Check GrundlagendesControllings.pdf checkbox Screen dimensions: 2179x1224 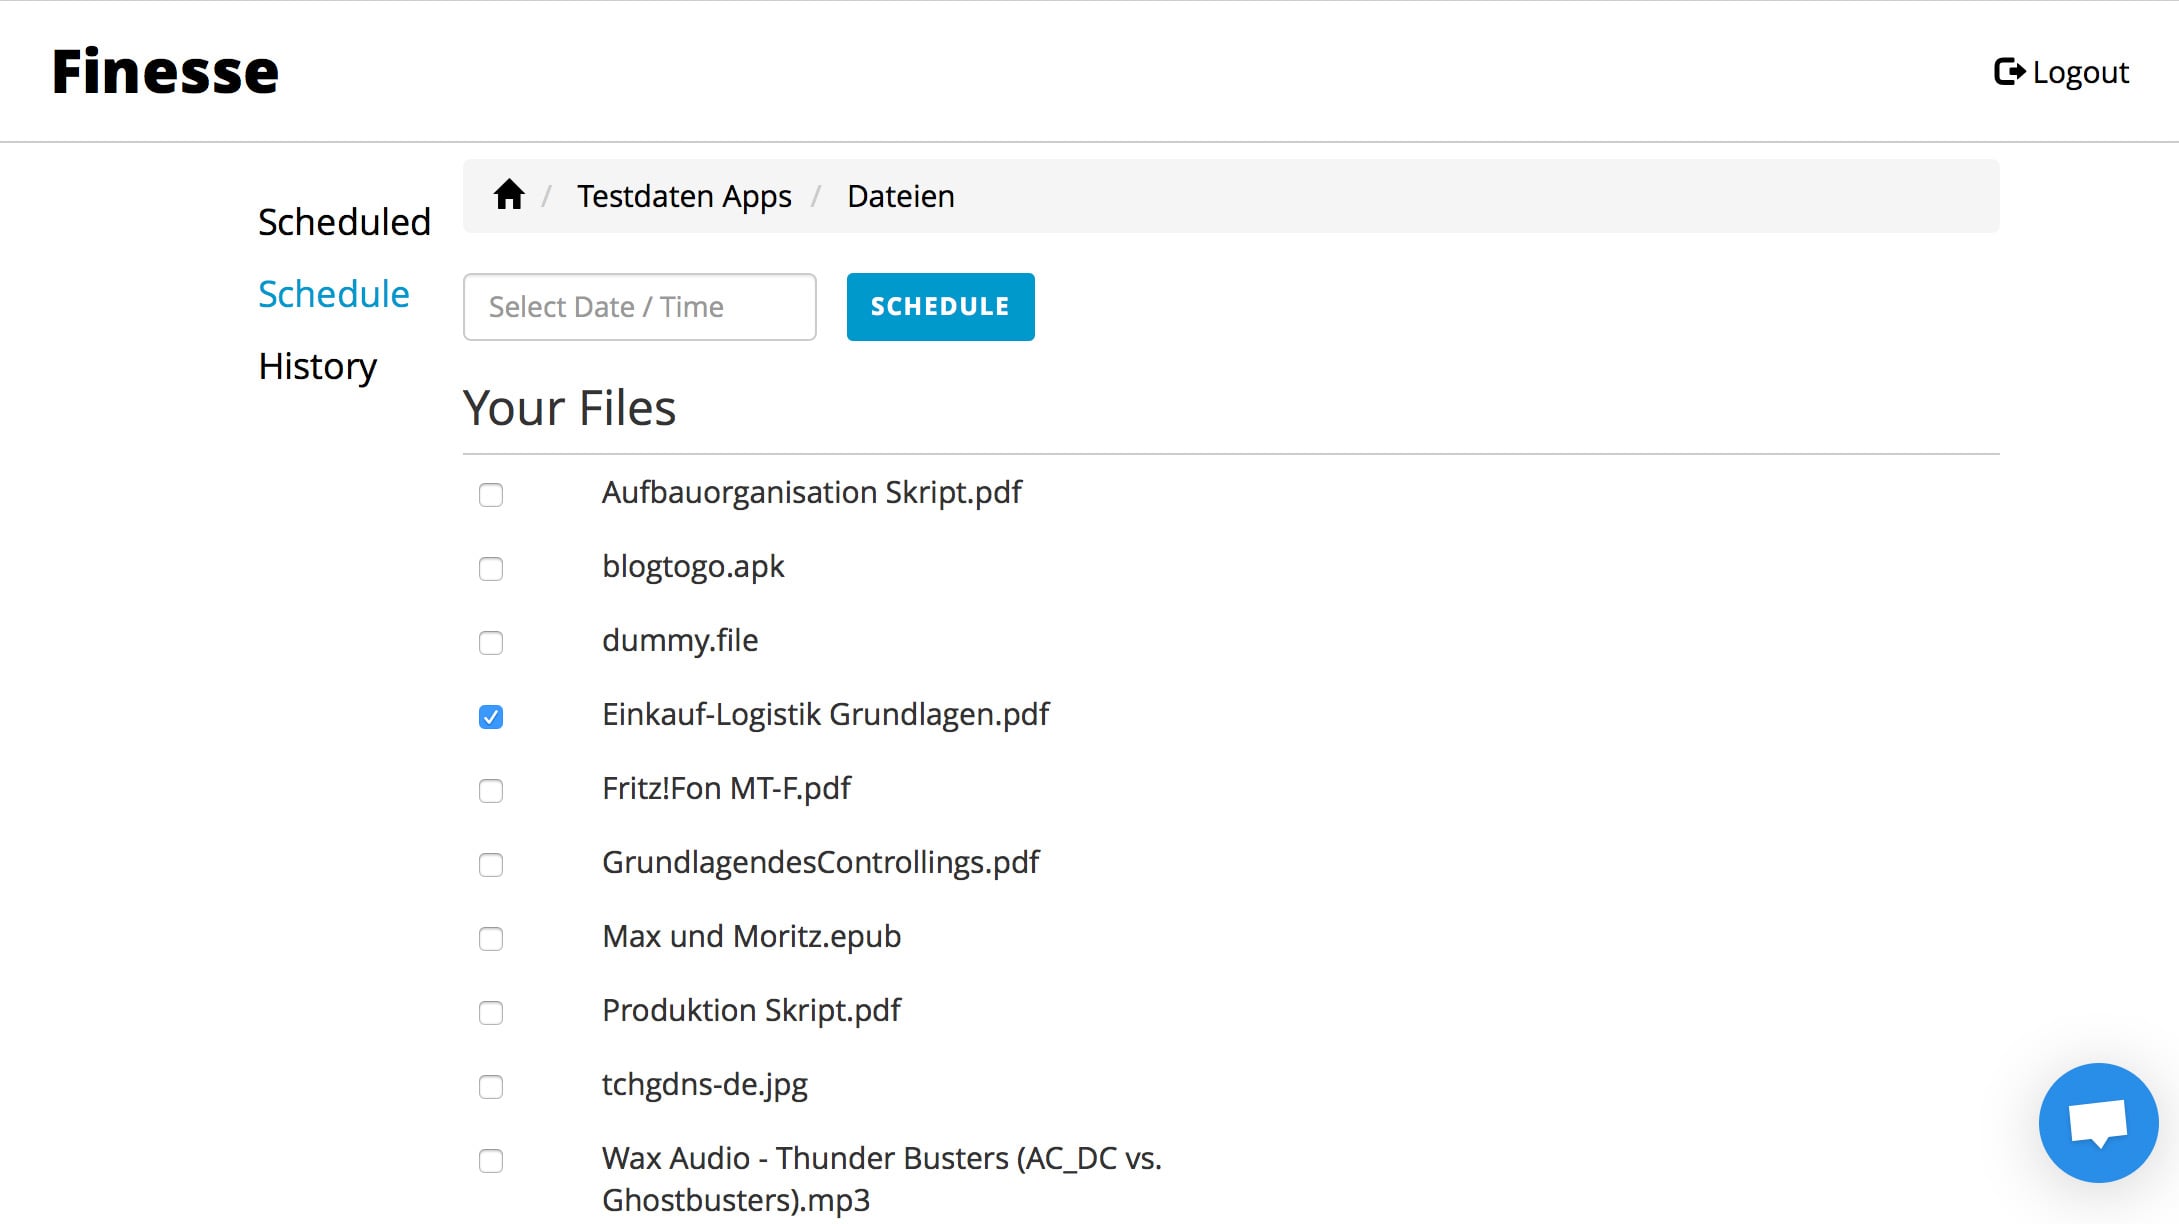[x=491, y=865]
